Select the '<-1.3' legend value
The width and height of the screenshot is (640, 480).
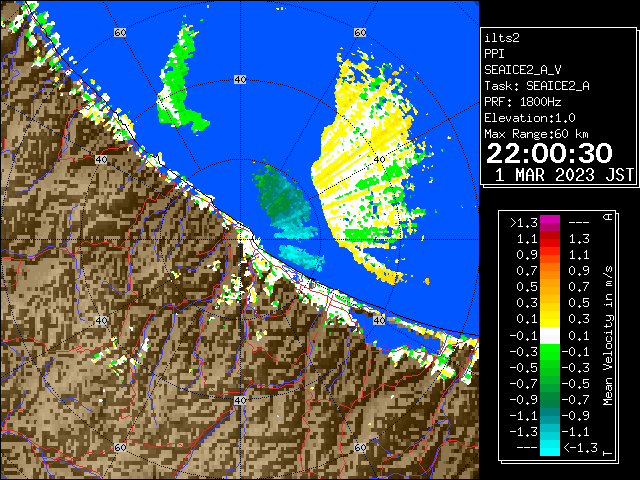[x=580, y=448]
